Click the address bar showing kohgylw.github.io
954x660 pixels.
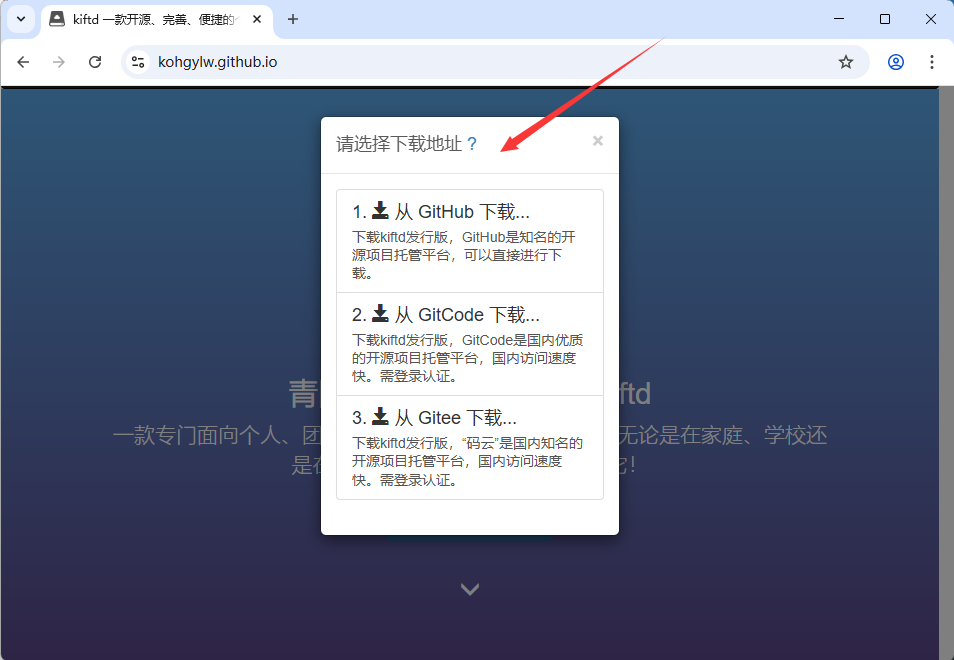point(493,62)
